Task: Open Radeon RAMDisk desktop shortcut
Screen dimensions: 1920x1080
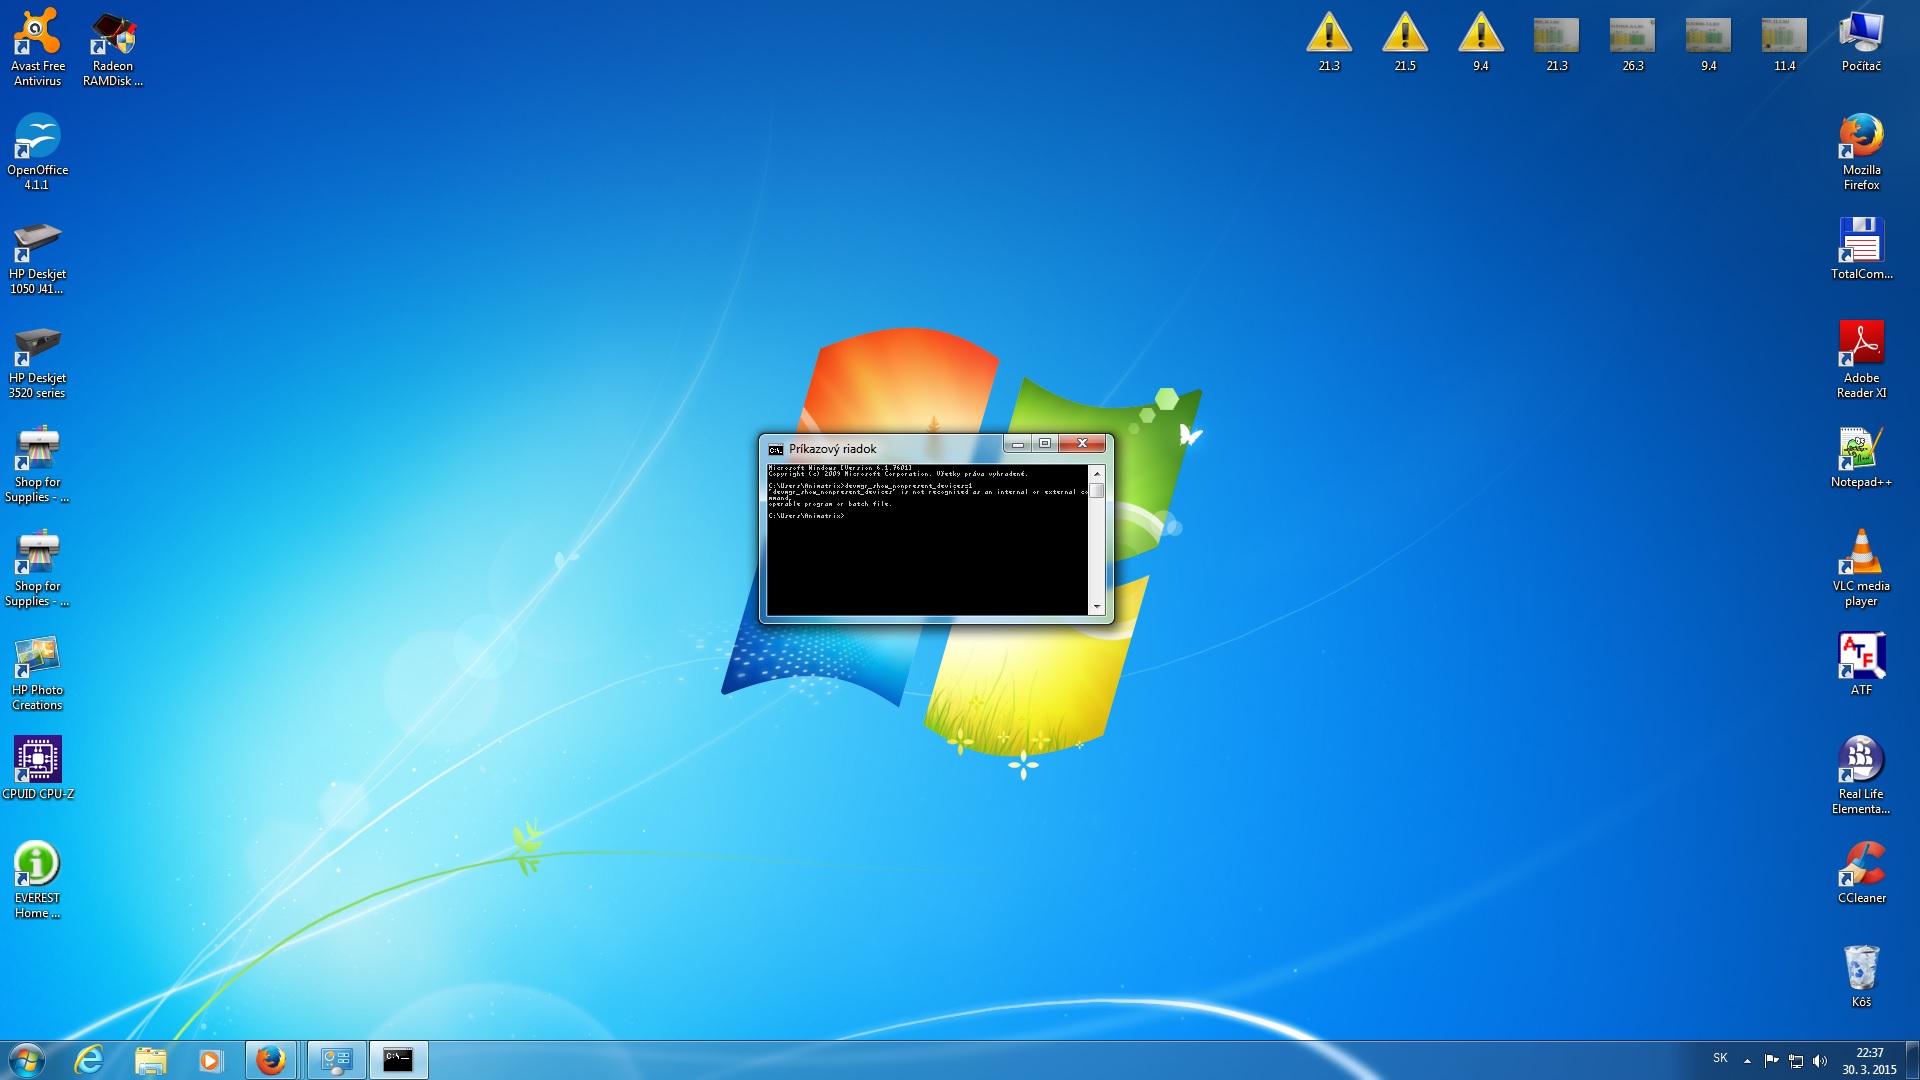Action: pos(113,35)
